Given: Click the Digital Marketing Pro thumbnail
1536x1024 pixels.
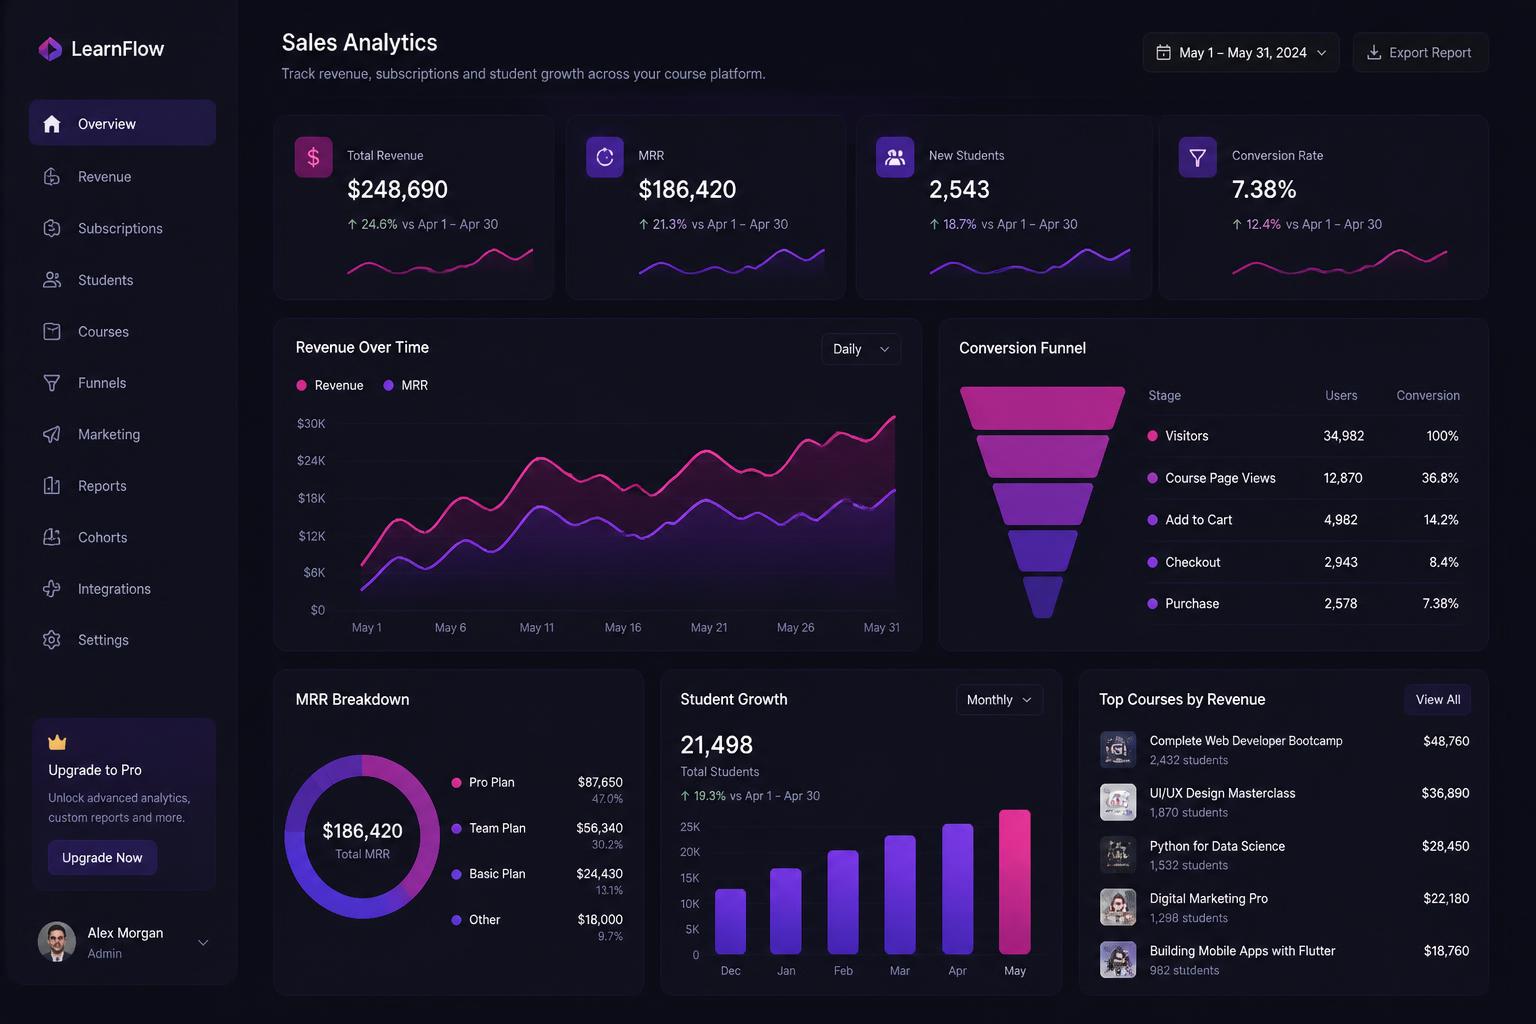Looking at the screenshot, I should click(1118, 907).
